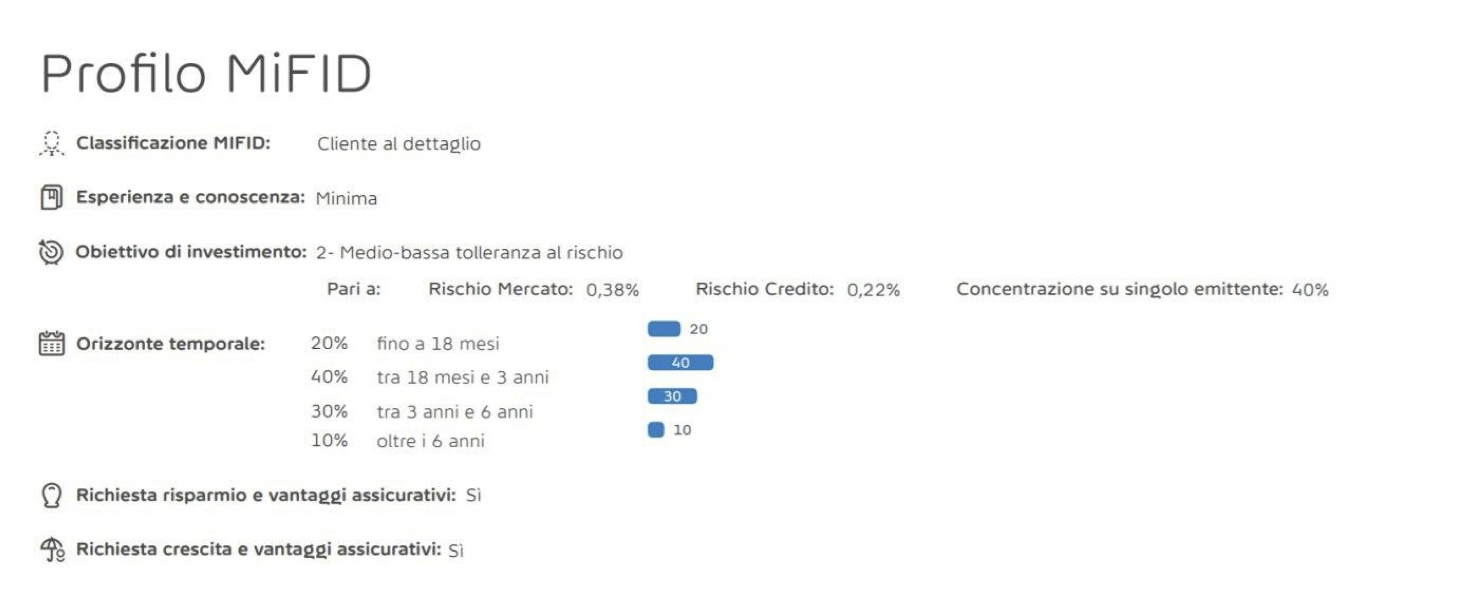Click the Rischio Credito 0,22% value
The width and height of the screenshot is (1462, 606).
[x=873, y=290]
